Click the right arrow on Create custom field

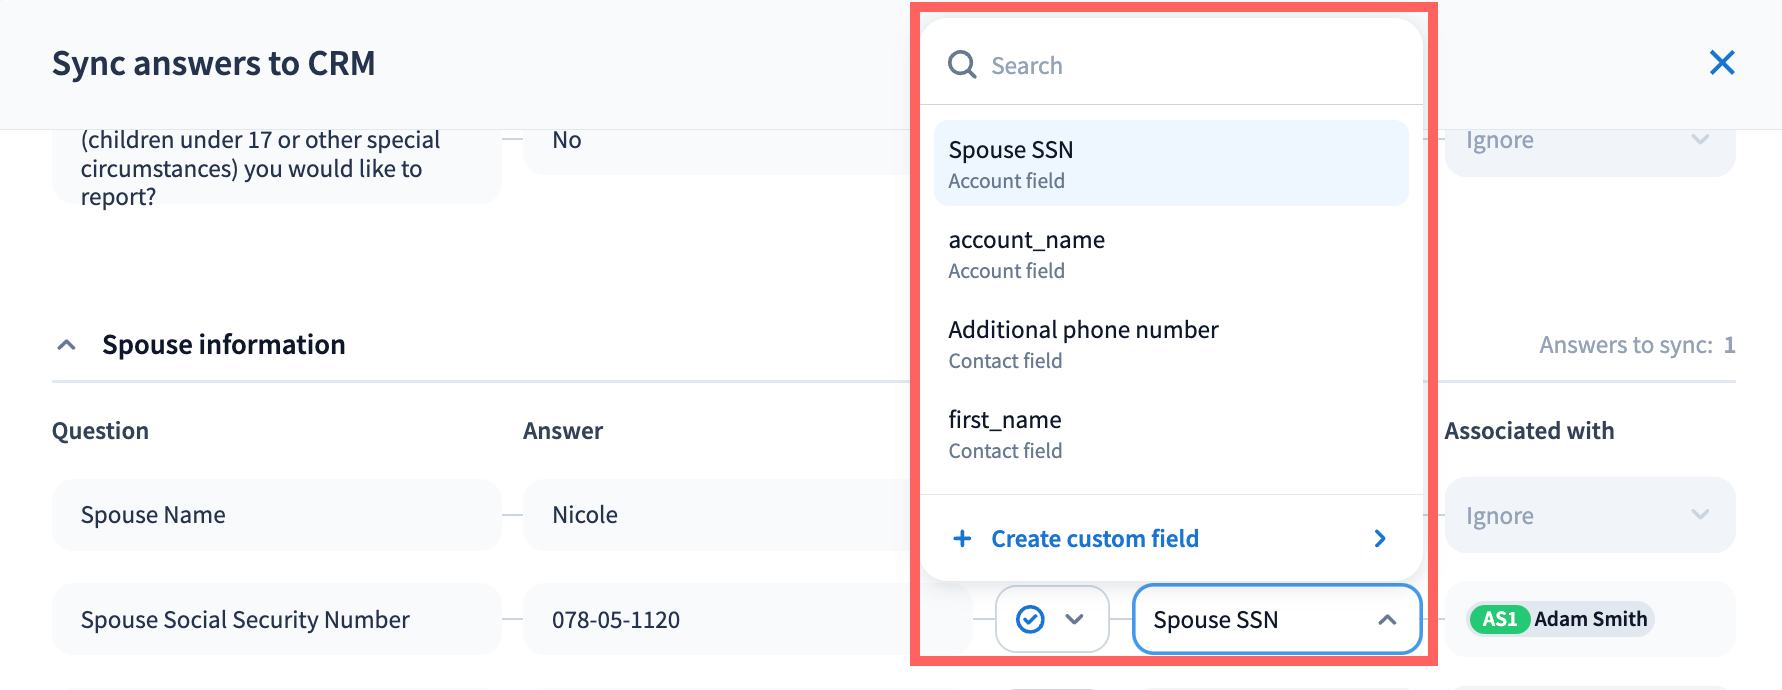tap(1380, 539)
